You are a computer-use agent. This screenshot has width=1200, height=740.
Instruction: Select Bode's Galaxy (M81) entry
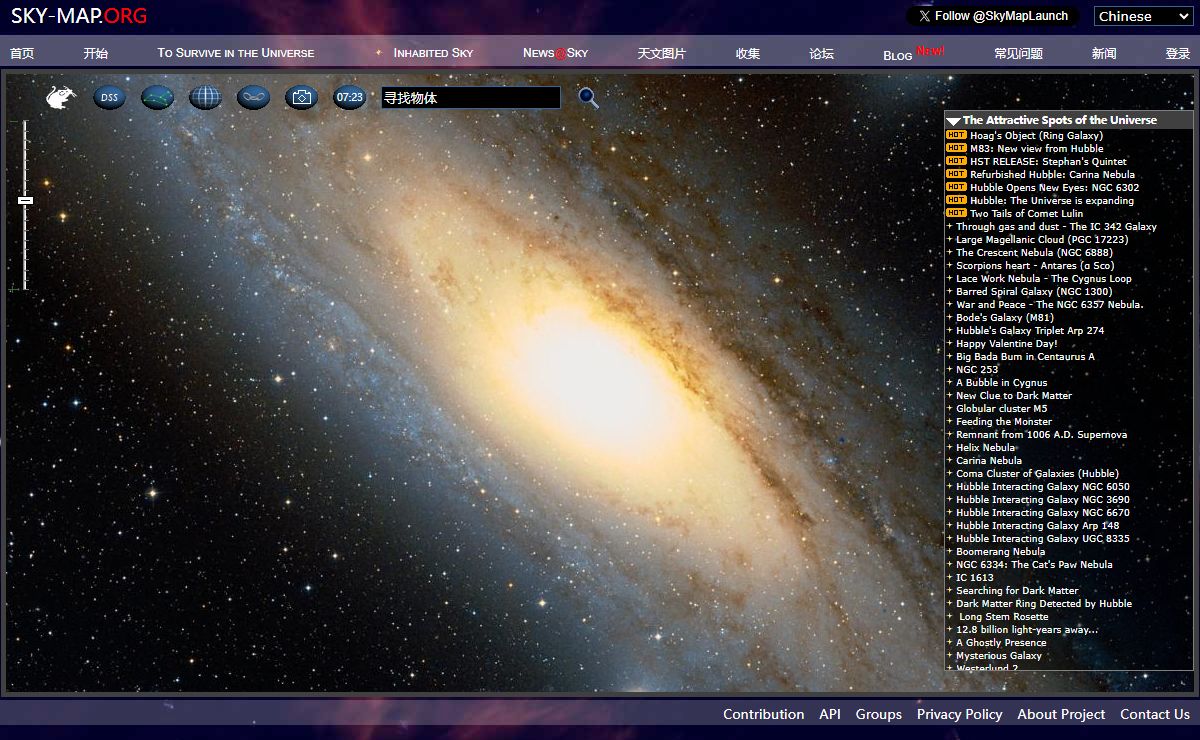tap(1004, 317)
